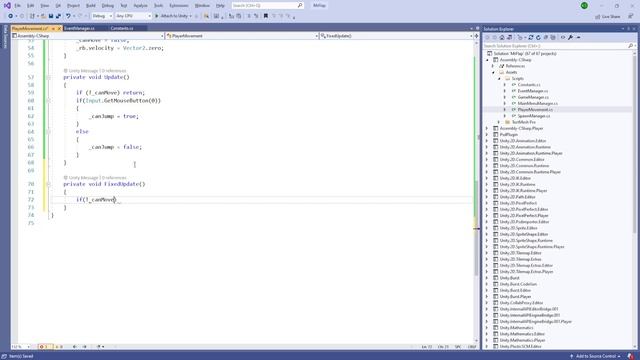The height and width of the screenshot is (360, 640).
Task: Collapse the Update method code block
Action: [49, 77]
